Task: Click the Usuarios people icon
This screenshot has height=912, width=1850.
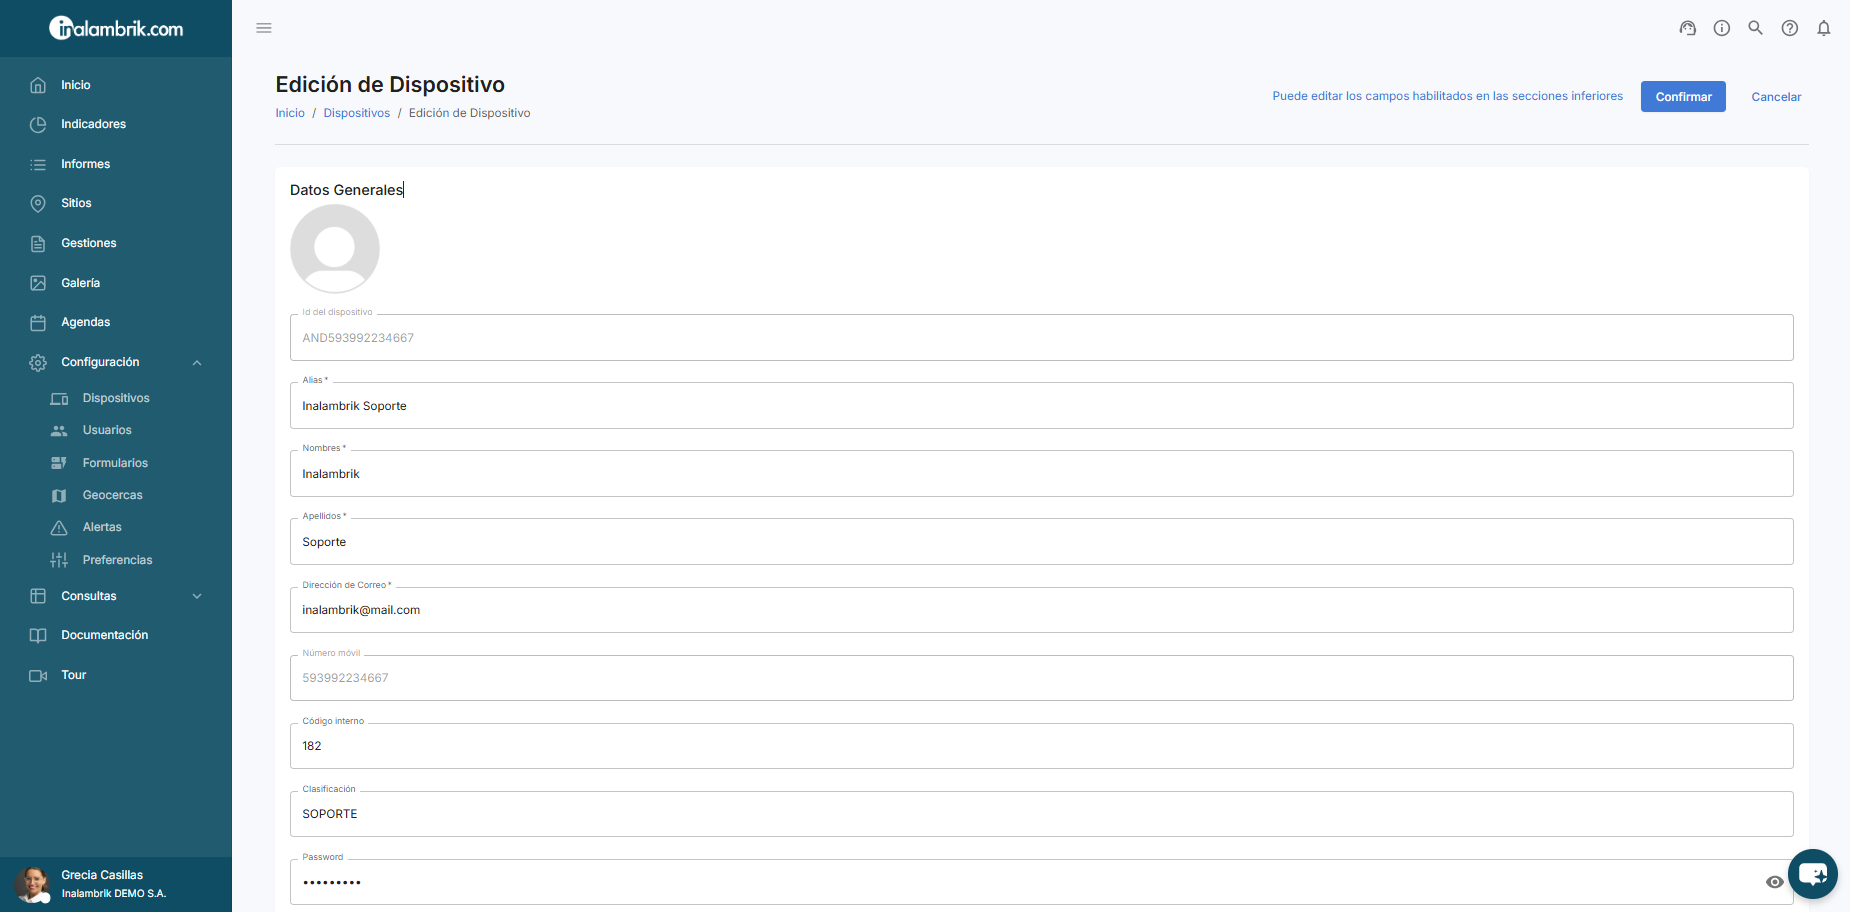Action: (x=59, y=430)
